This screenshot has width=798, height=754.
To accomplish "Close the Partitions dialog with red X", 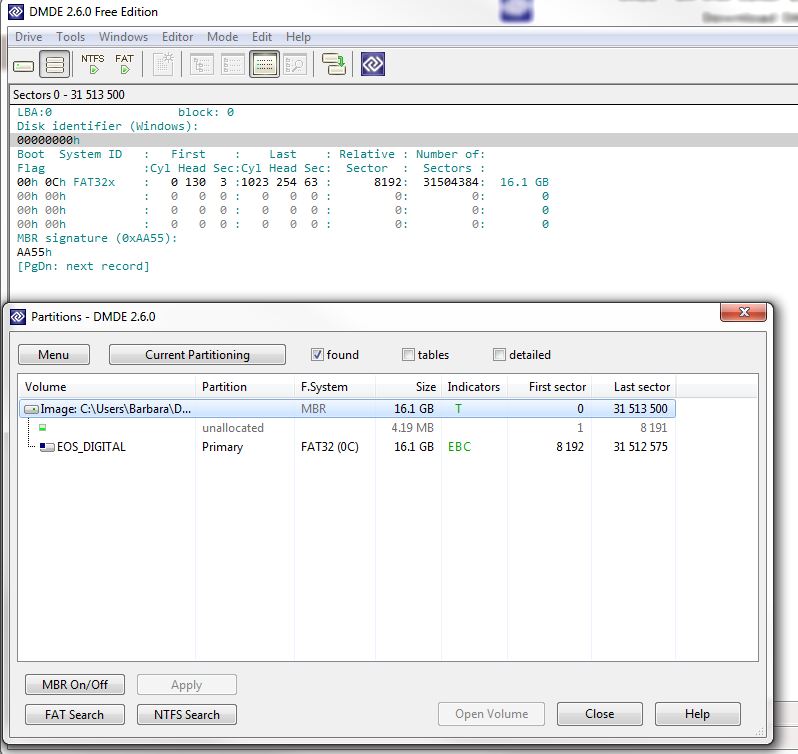I will click(743, 312).
